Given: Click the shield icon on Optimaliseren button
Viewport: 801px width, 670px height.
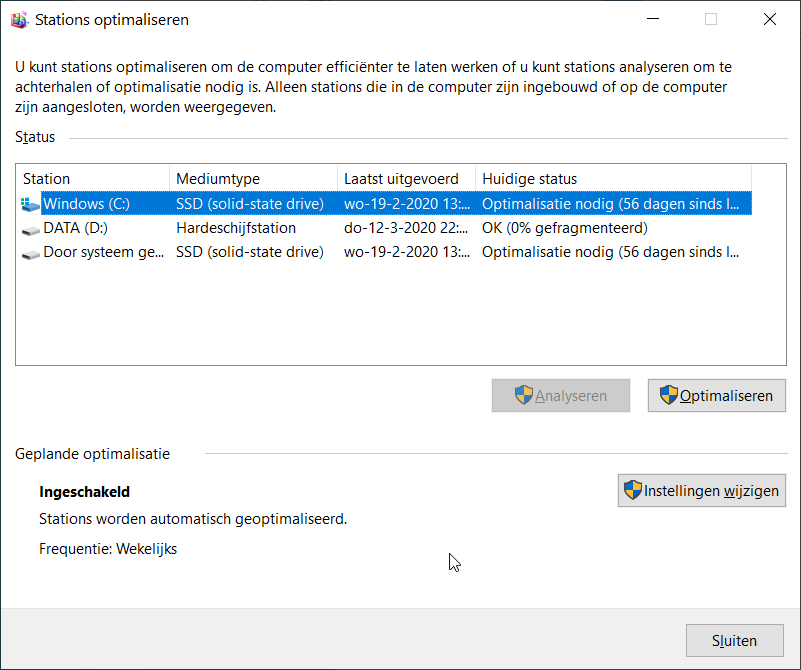Looking at the screenshot, I should pyautogui.click(x=668, y=395).
